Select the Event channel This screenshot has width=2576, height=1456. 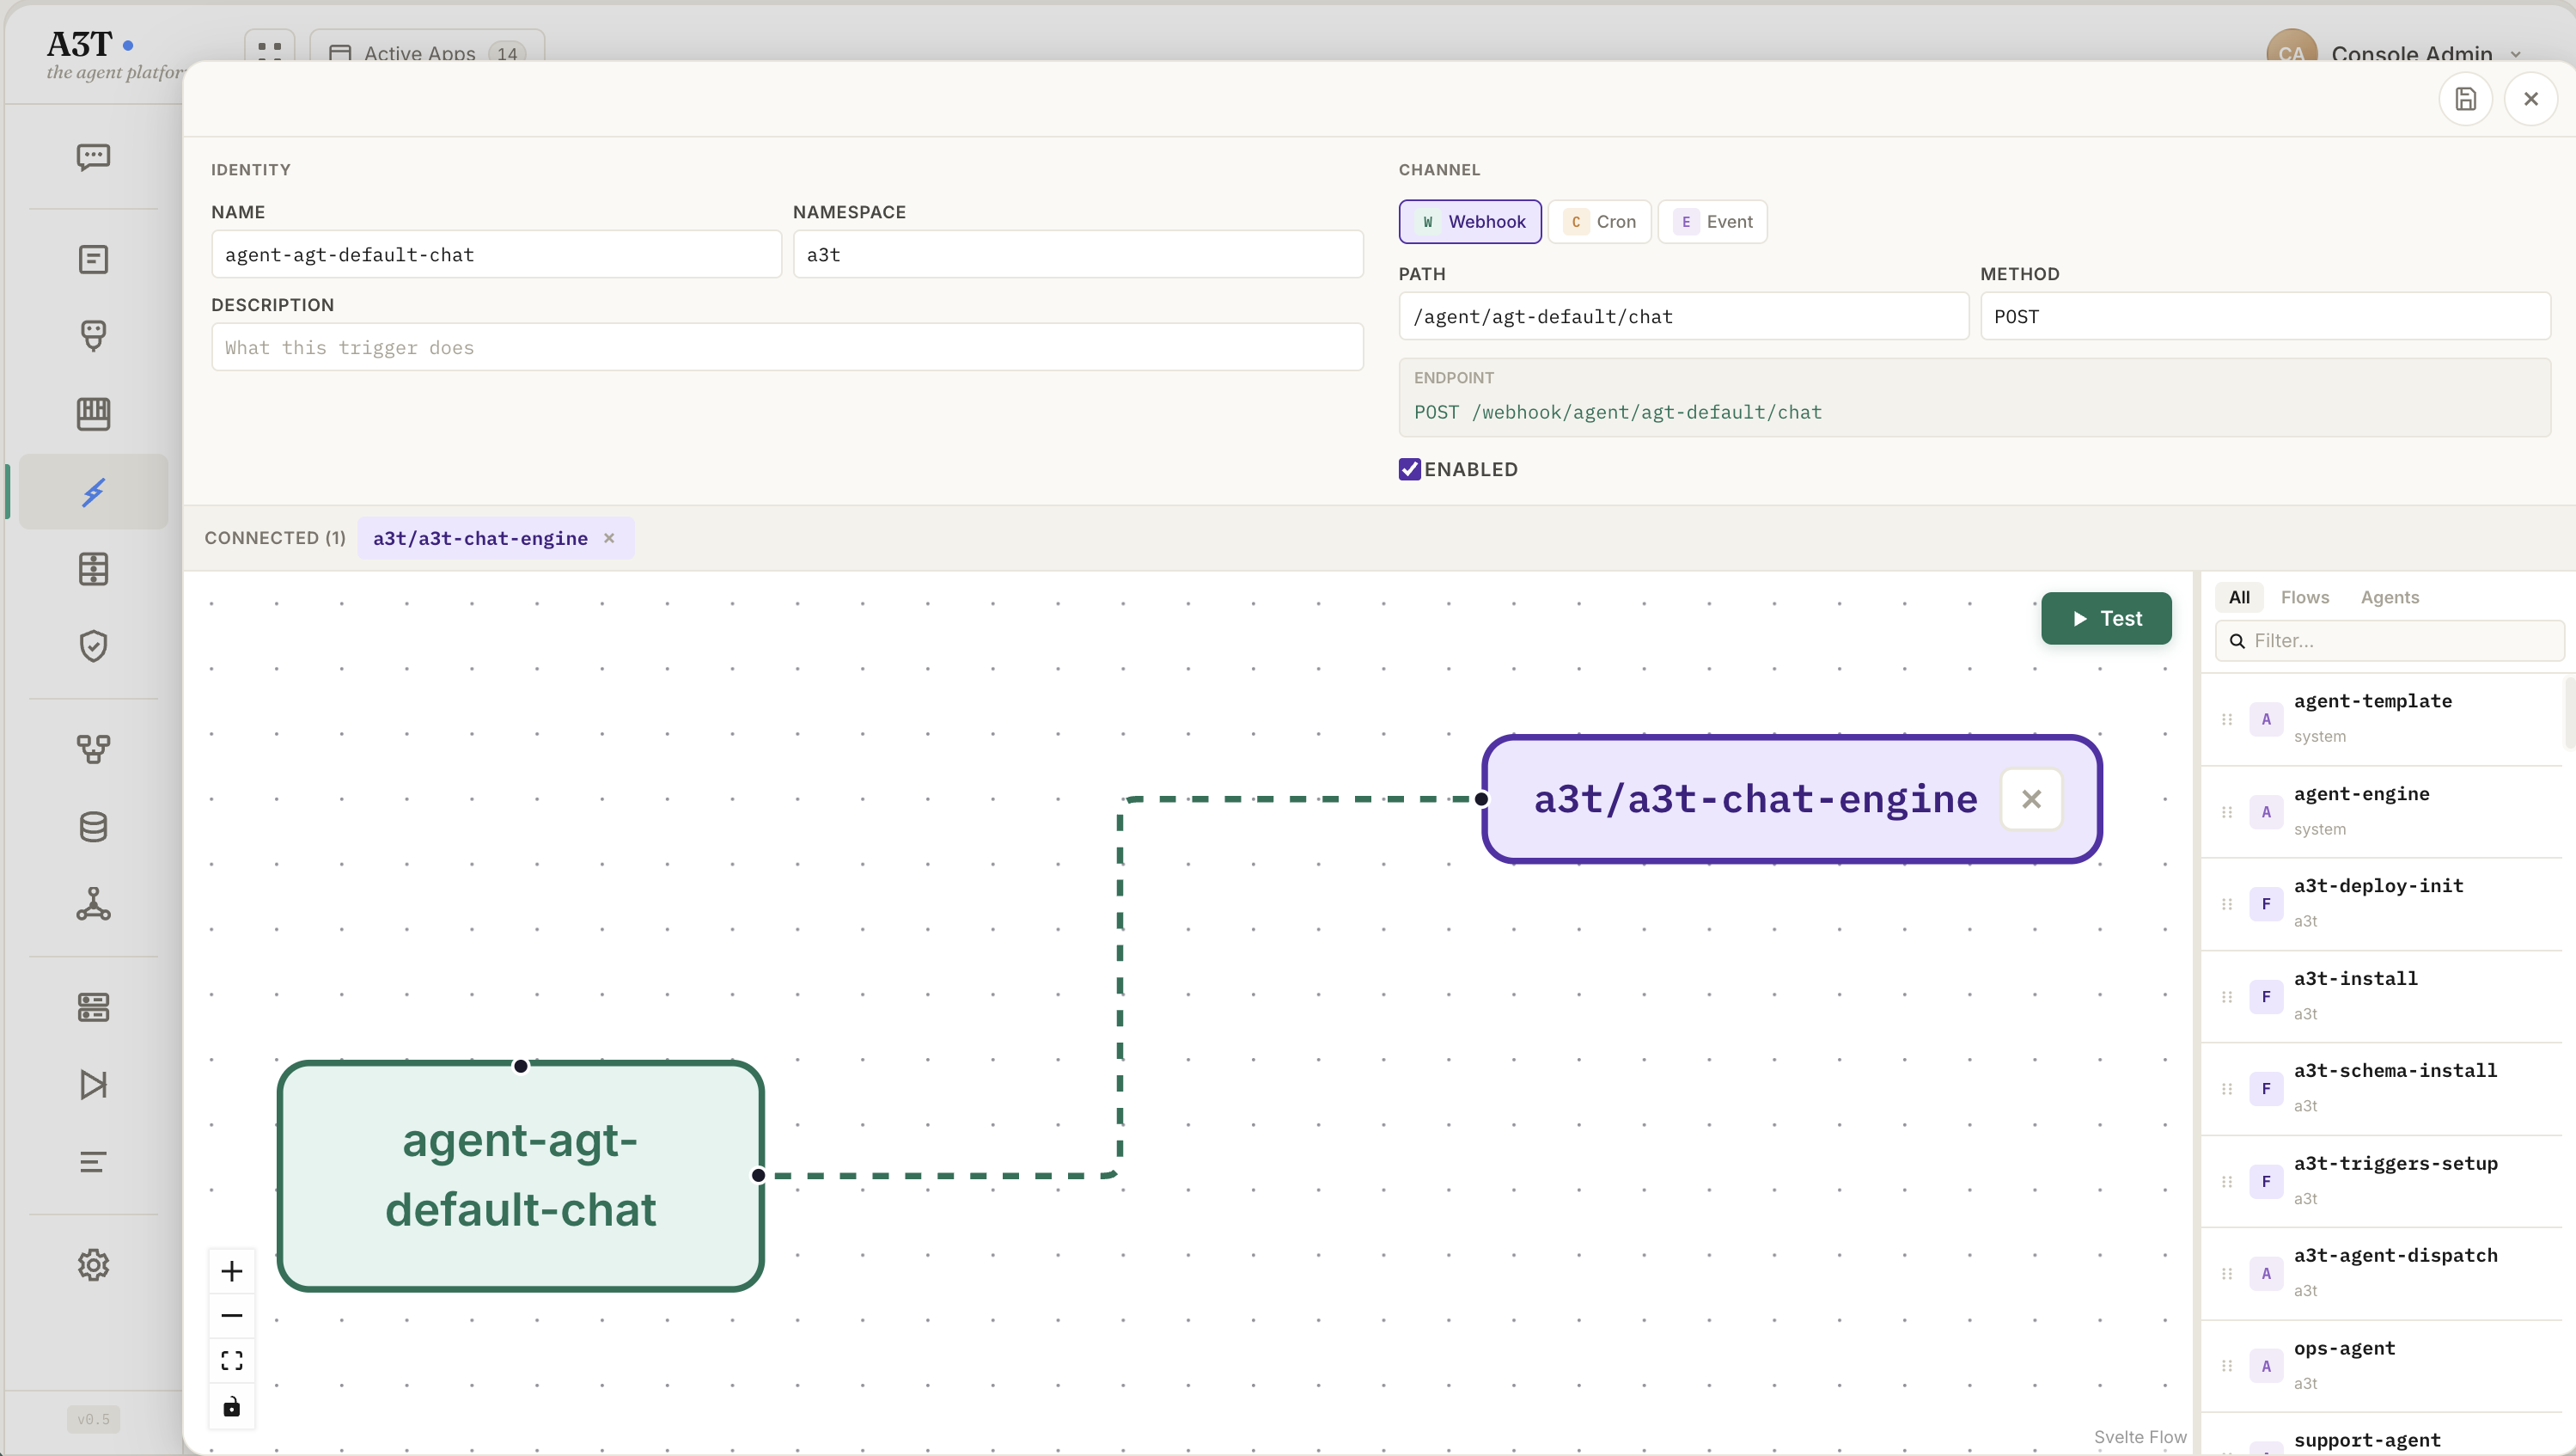click(x=1713, y=222)
